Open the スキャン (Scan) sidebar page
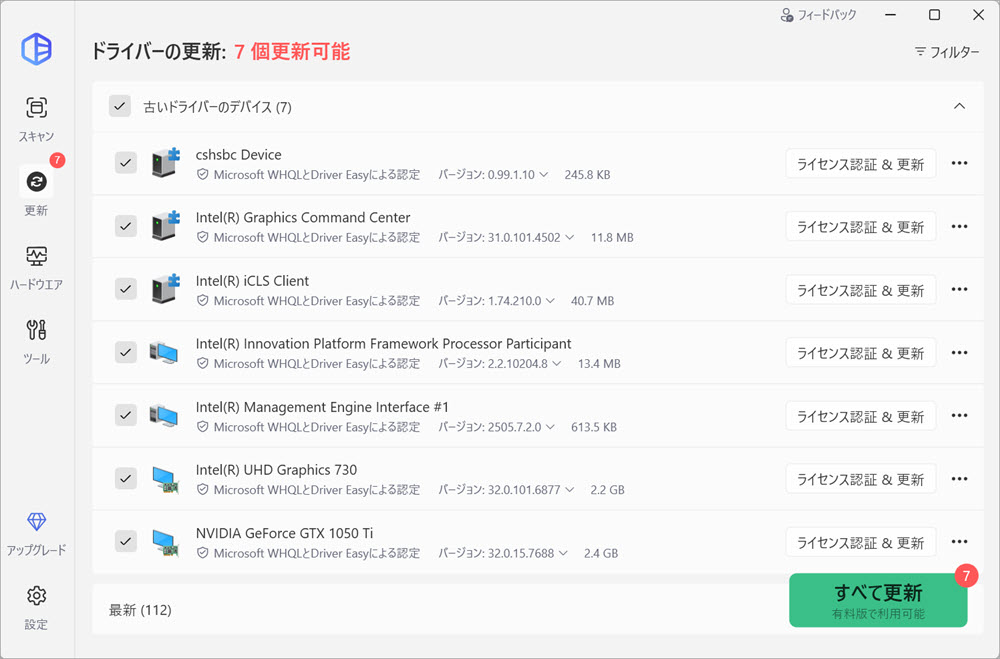The image size is (1000, 659). point(36,119)
